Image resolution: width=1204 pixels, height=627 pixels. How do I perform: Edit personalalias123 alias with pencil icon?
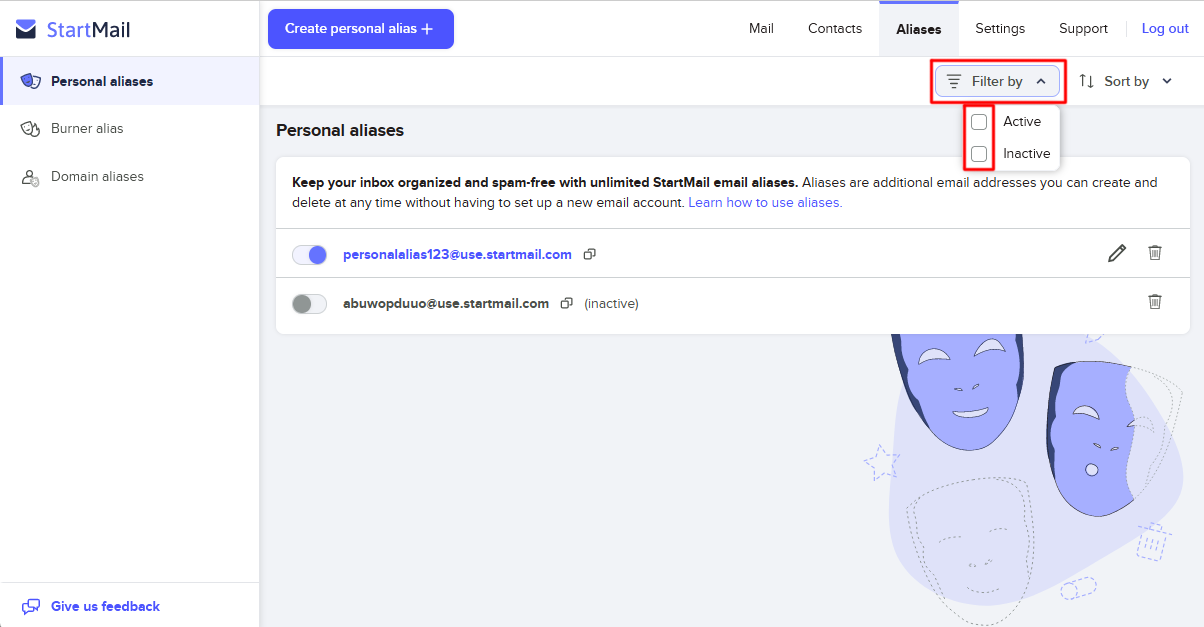pos(1117,253)
